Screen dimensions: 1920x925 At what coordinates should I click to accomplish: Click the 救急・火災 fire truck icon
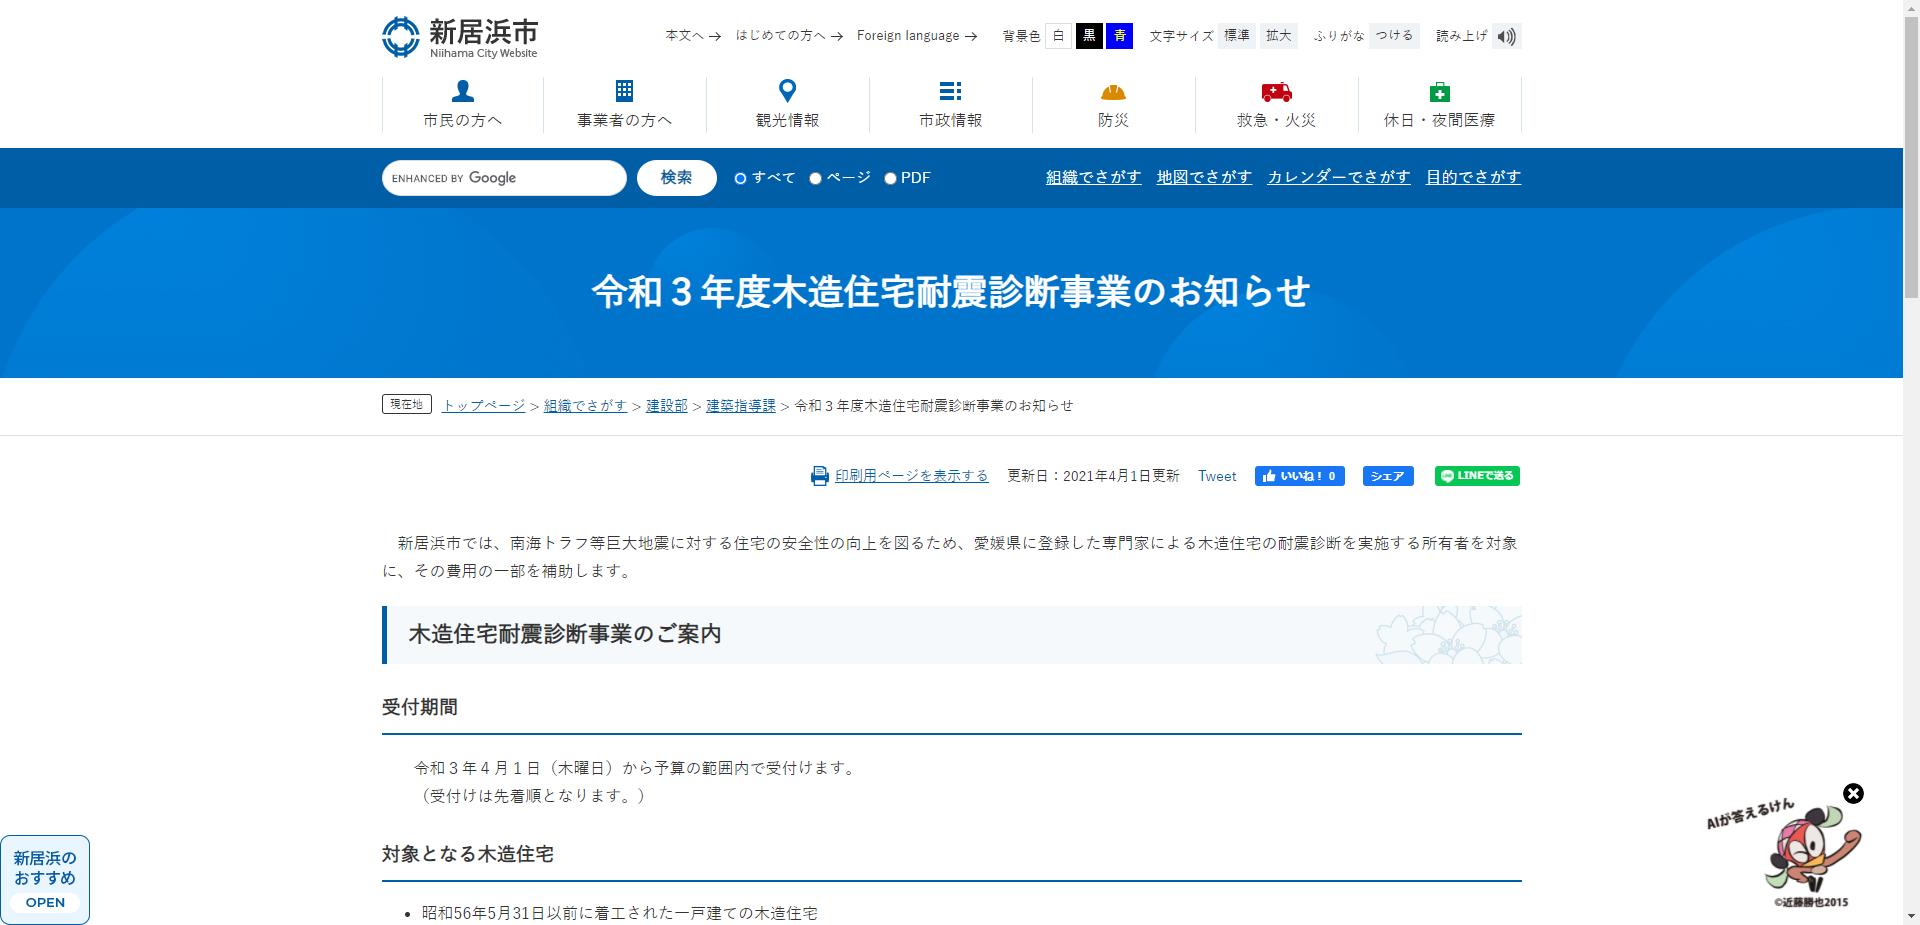[1276, 92]
